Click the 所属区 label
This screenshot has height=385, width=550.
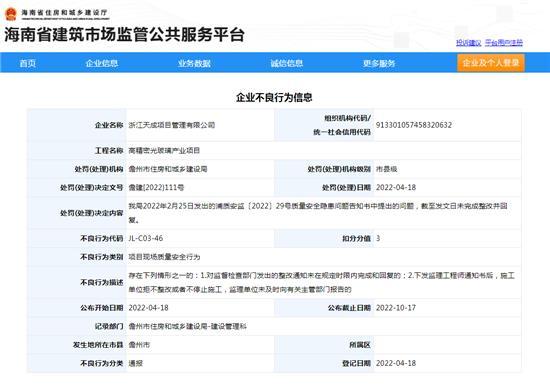(360, 345)
